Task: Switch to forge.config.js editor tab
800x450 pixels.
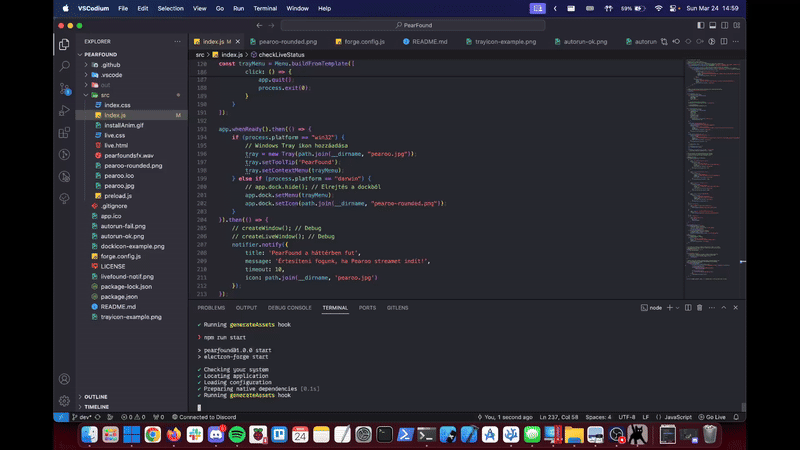Action: tap(360, 42)
